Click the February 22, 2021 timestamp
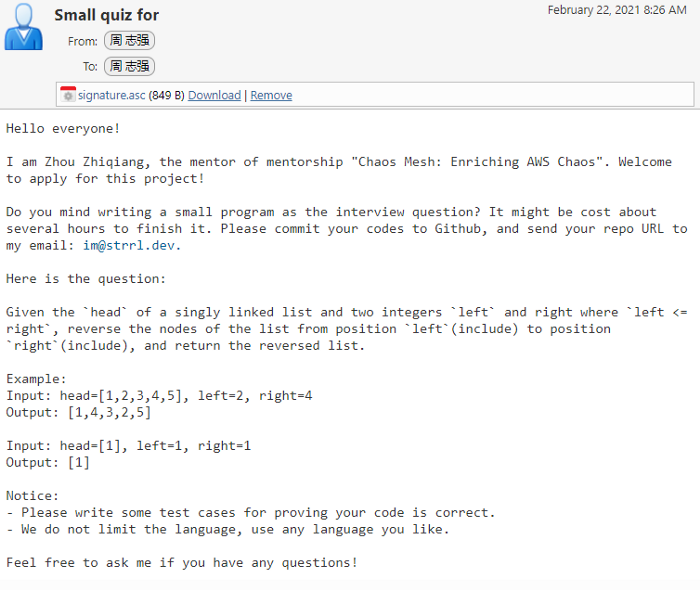Viewport: 700px width, 590px height. pos(617,10)
